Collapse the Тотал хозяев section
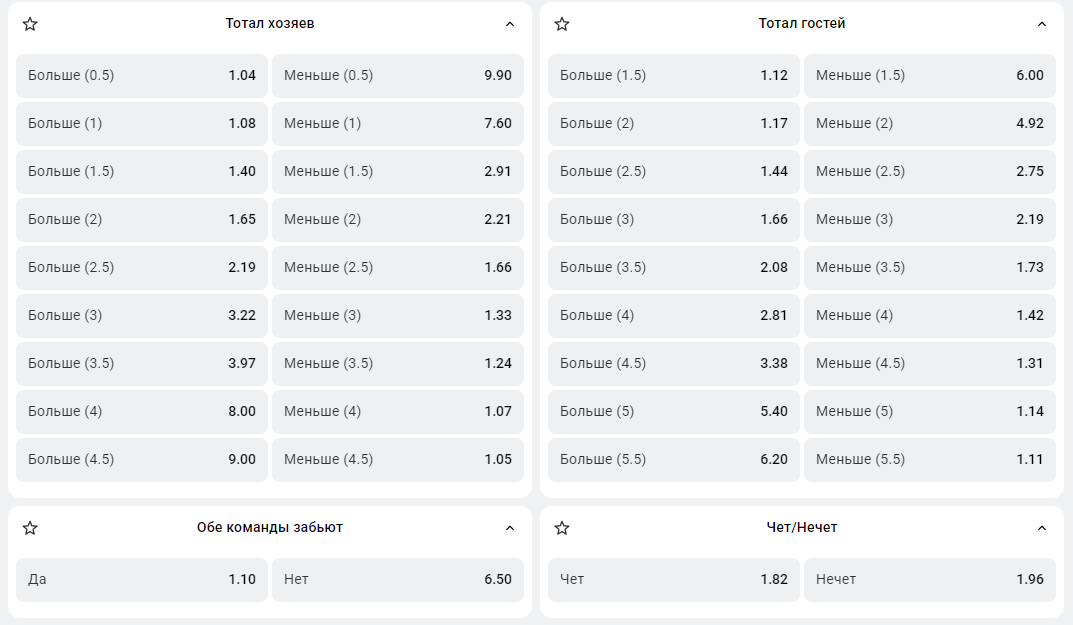 pos(510,24)
